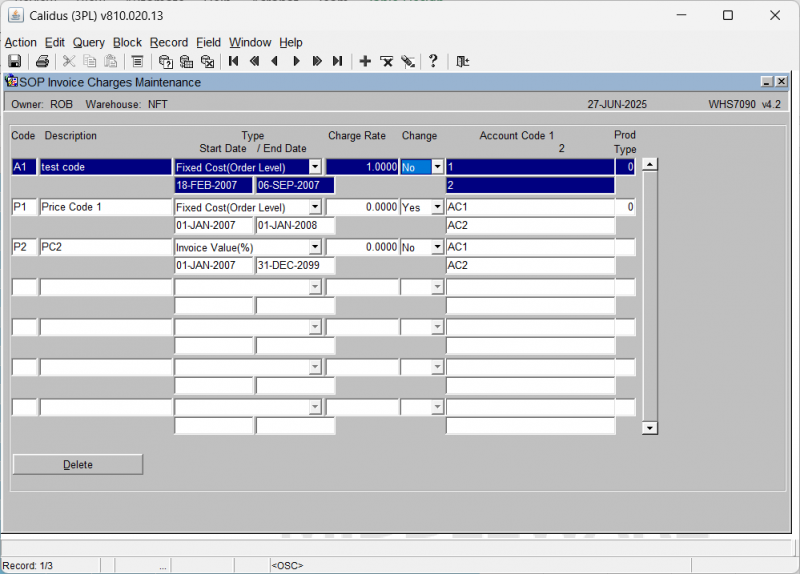Open the Field menu

(208, 42)
